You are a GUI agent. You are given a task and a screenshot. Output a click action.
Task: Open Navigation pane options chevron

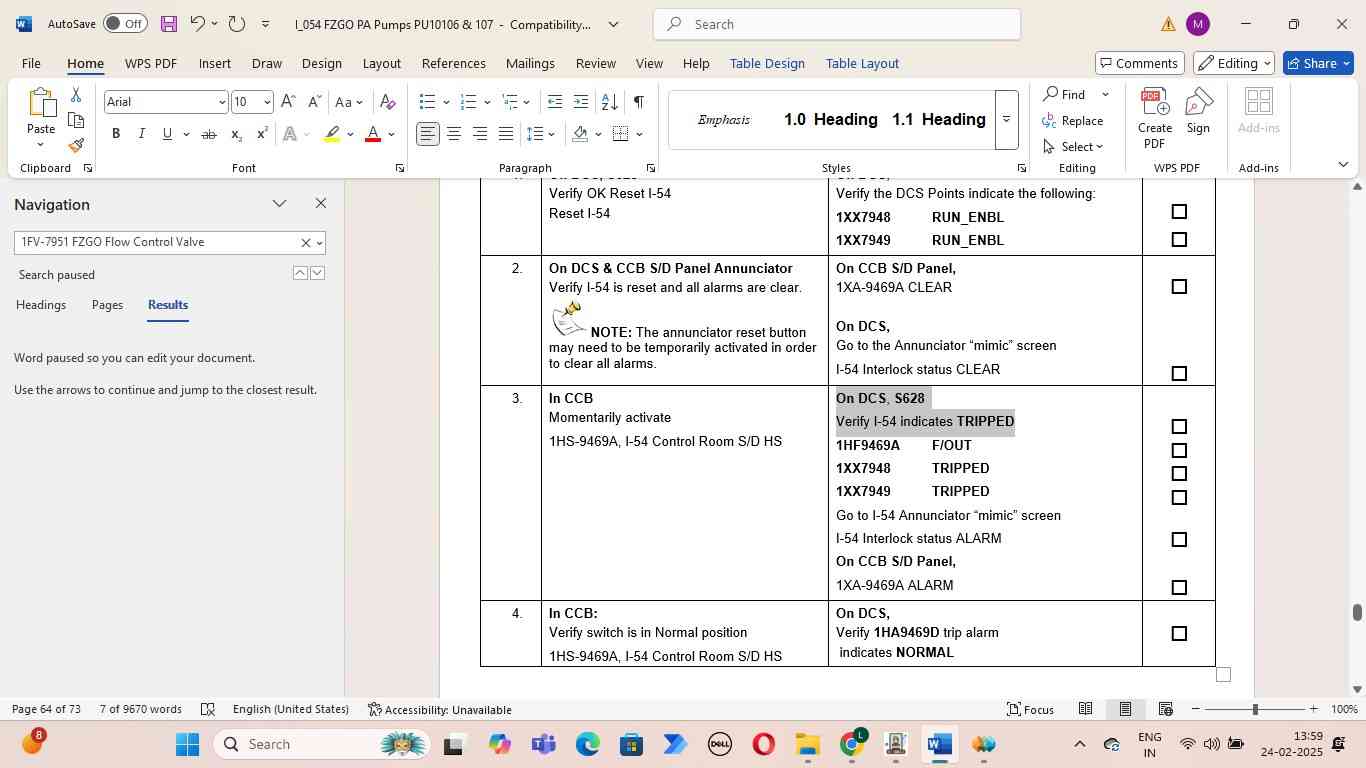pos(279,204)
